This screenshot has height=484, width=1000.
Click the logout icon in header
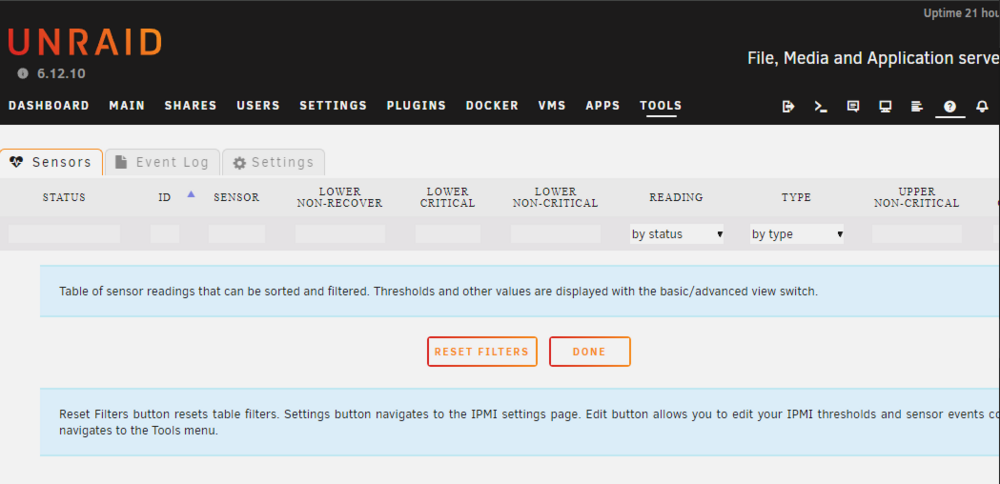788,106
